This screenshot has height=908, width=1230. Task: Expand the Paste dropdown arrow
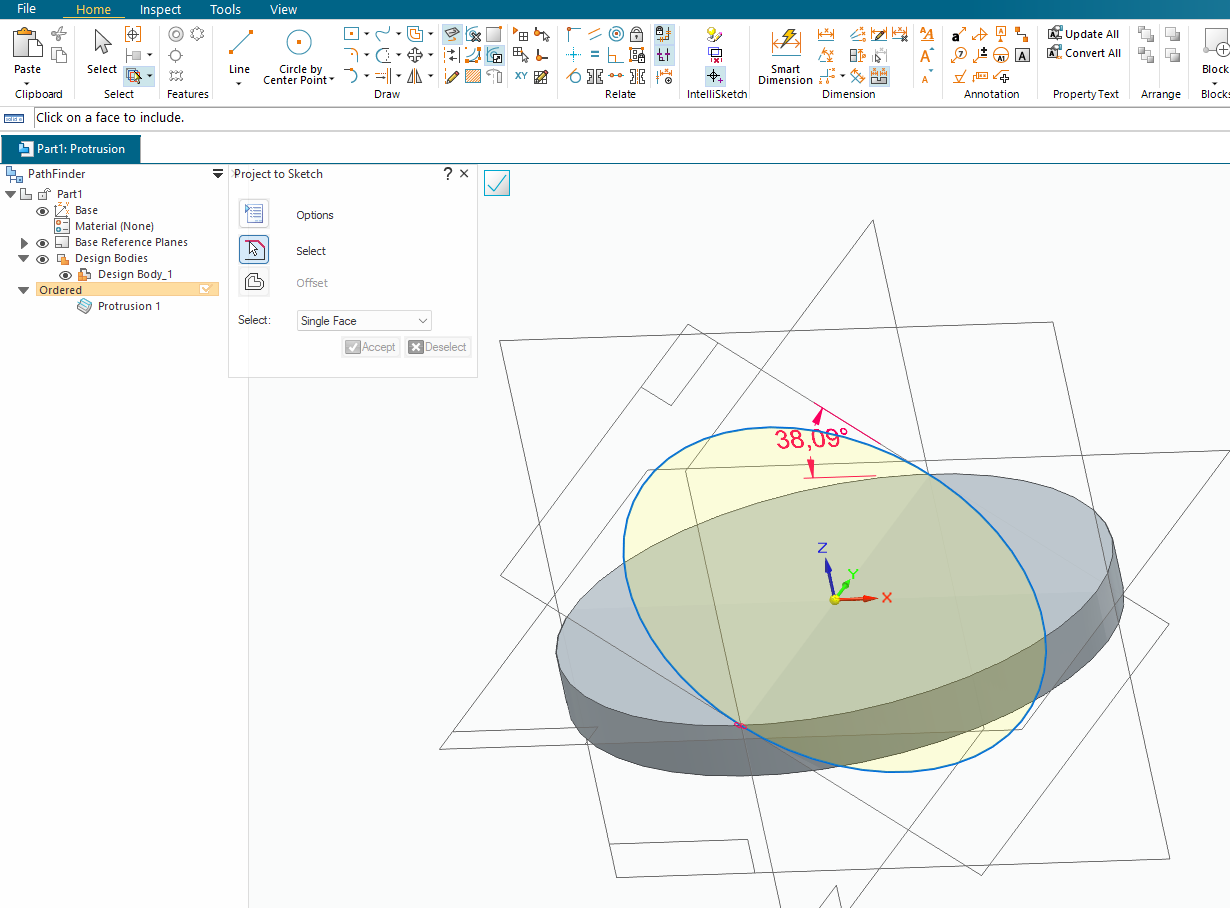point(27,82)
